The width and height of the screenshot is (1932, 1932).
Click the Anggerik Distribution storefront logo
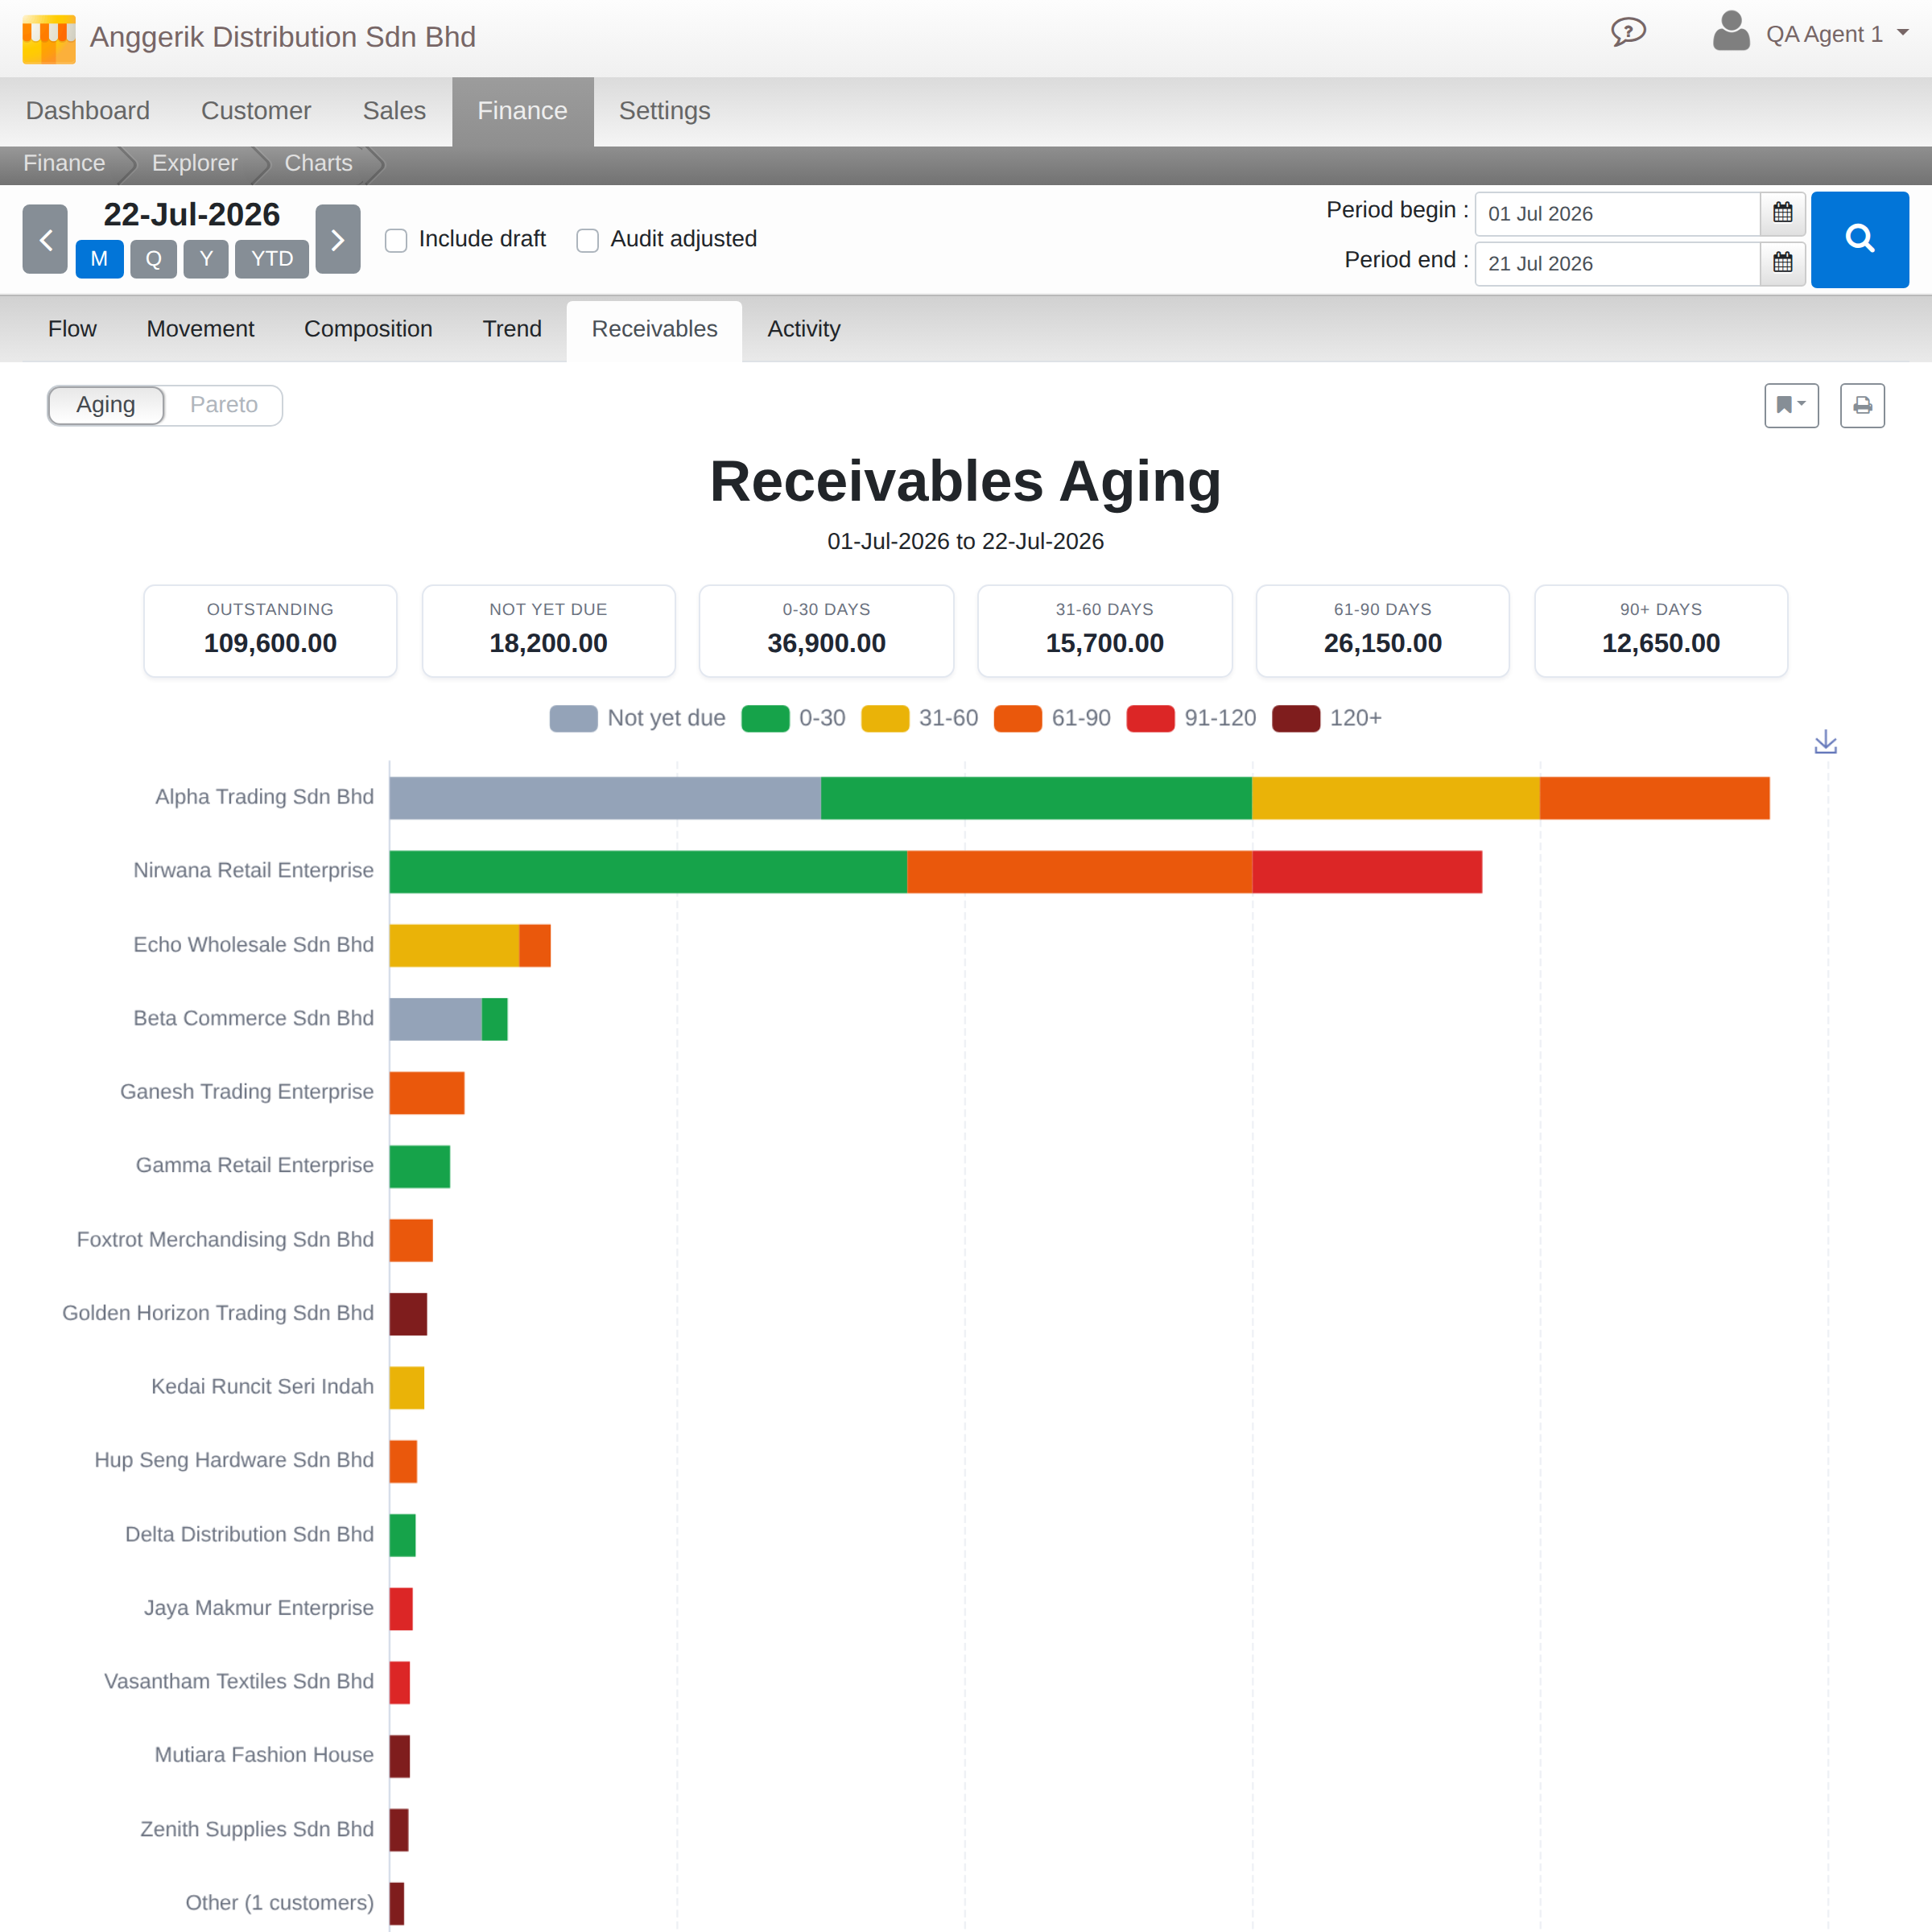48,38
